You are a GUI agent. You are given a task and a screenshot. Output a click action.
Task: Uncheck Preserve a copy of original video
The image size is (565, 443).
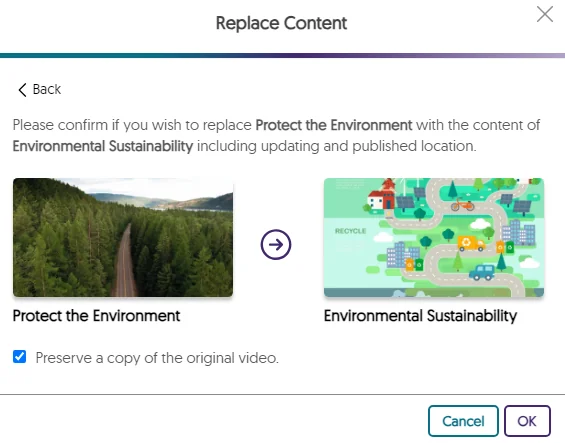19,356
